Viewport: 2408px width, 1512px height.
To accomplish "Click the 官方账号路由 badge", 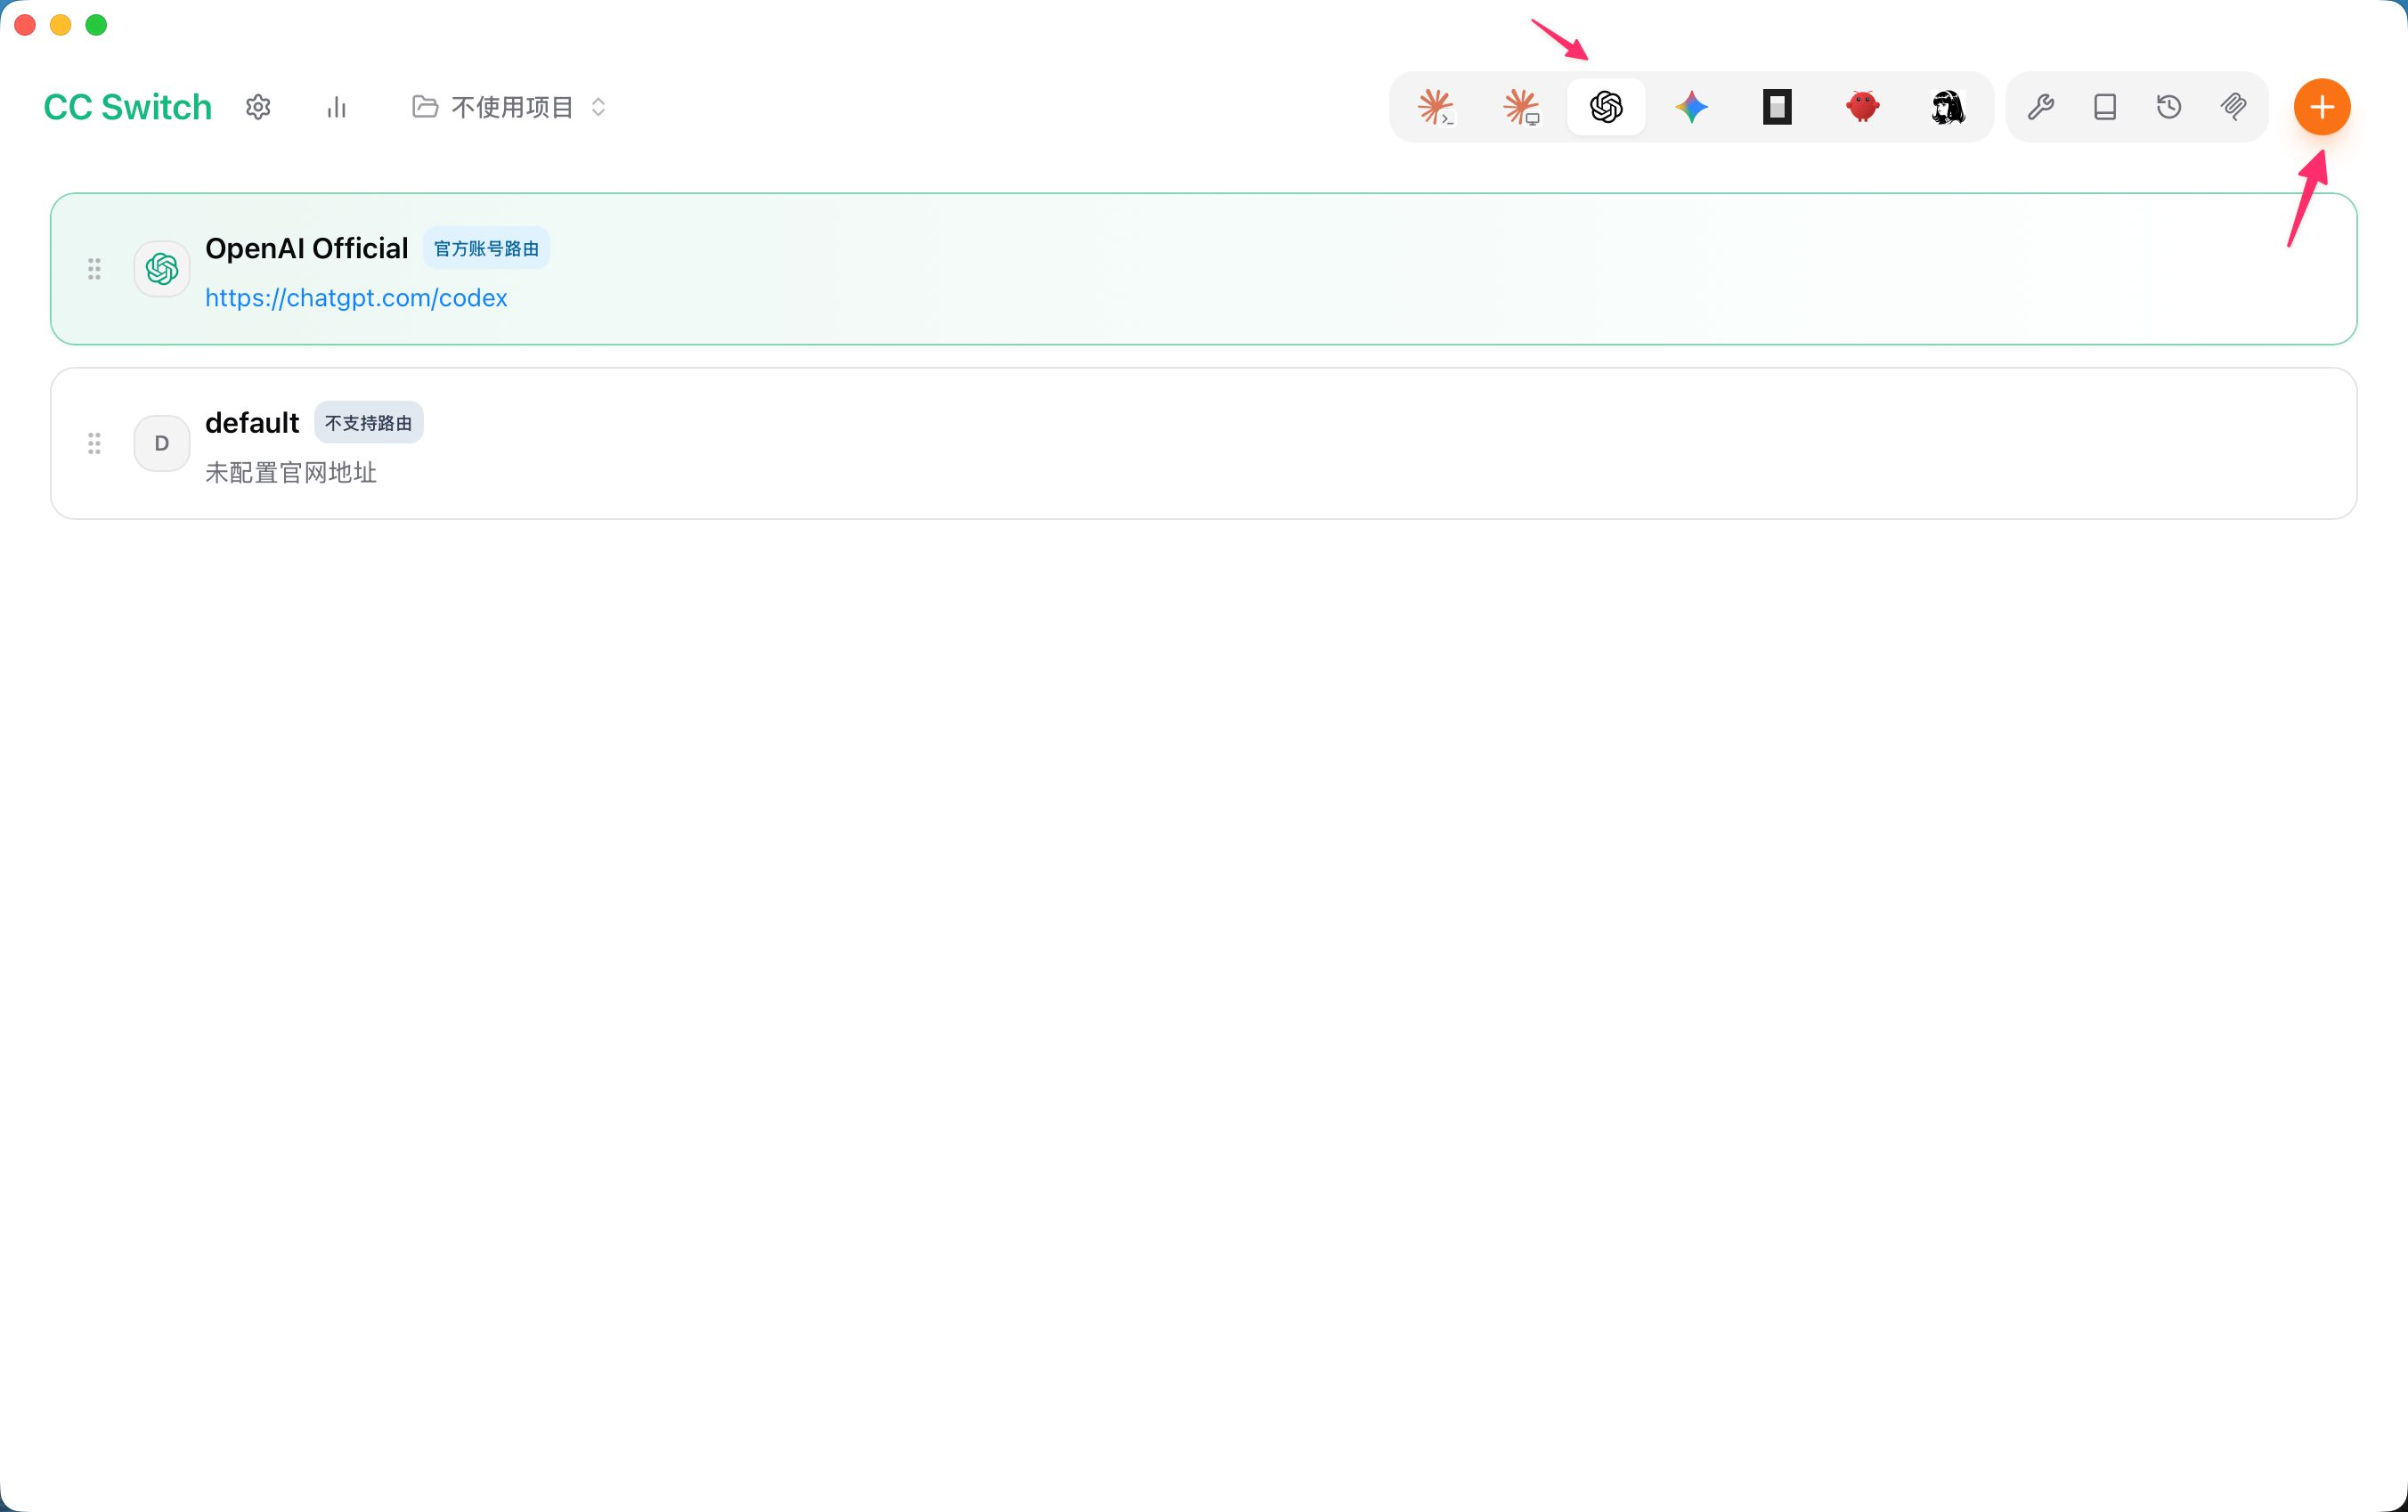I will (x=486, y=248).
